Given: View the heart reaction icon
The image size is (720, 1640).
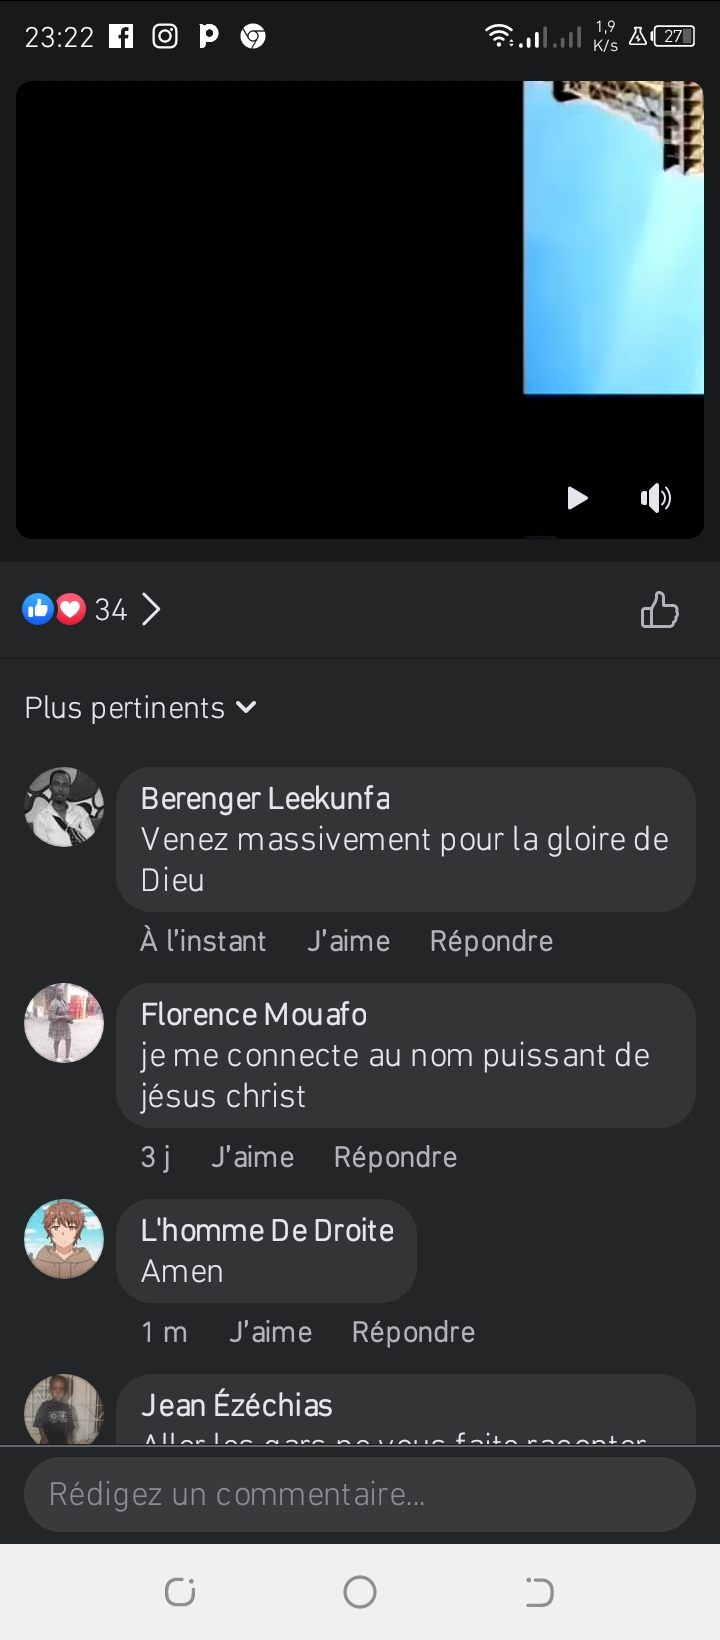Looking at the screenshot, I should pos(71,609).
